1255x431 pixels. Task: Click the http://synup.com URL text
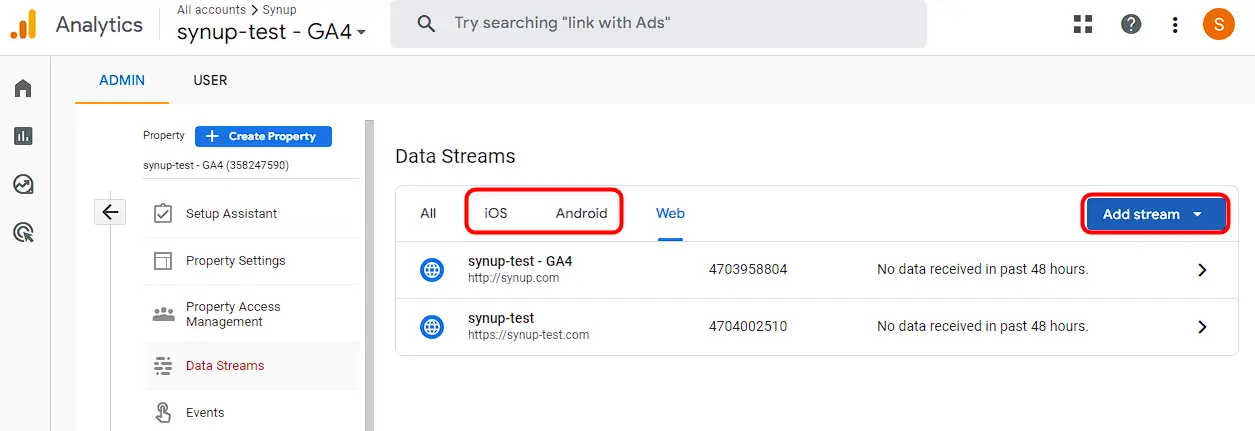[x=513, y=279]
